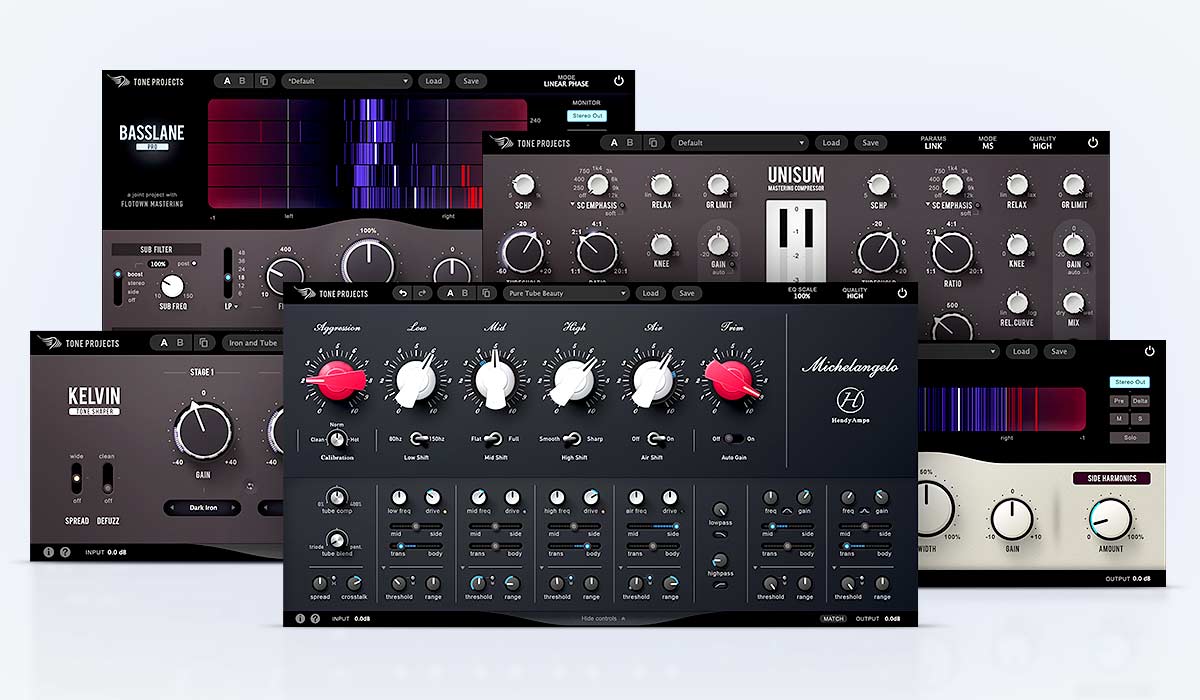Click Load in Michelangelo header

[x=650, y=293]
